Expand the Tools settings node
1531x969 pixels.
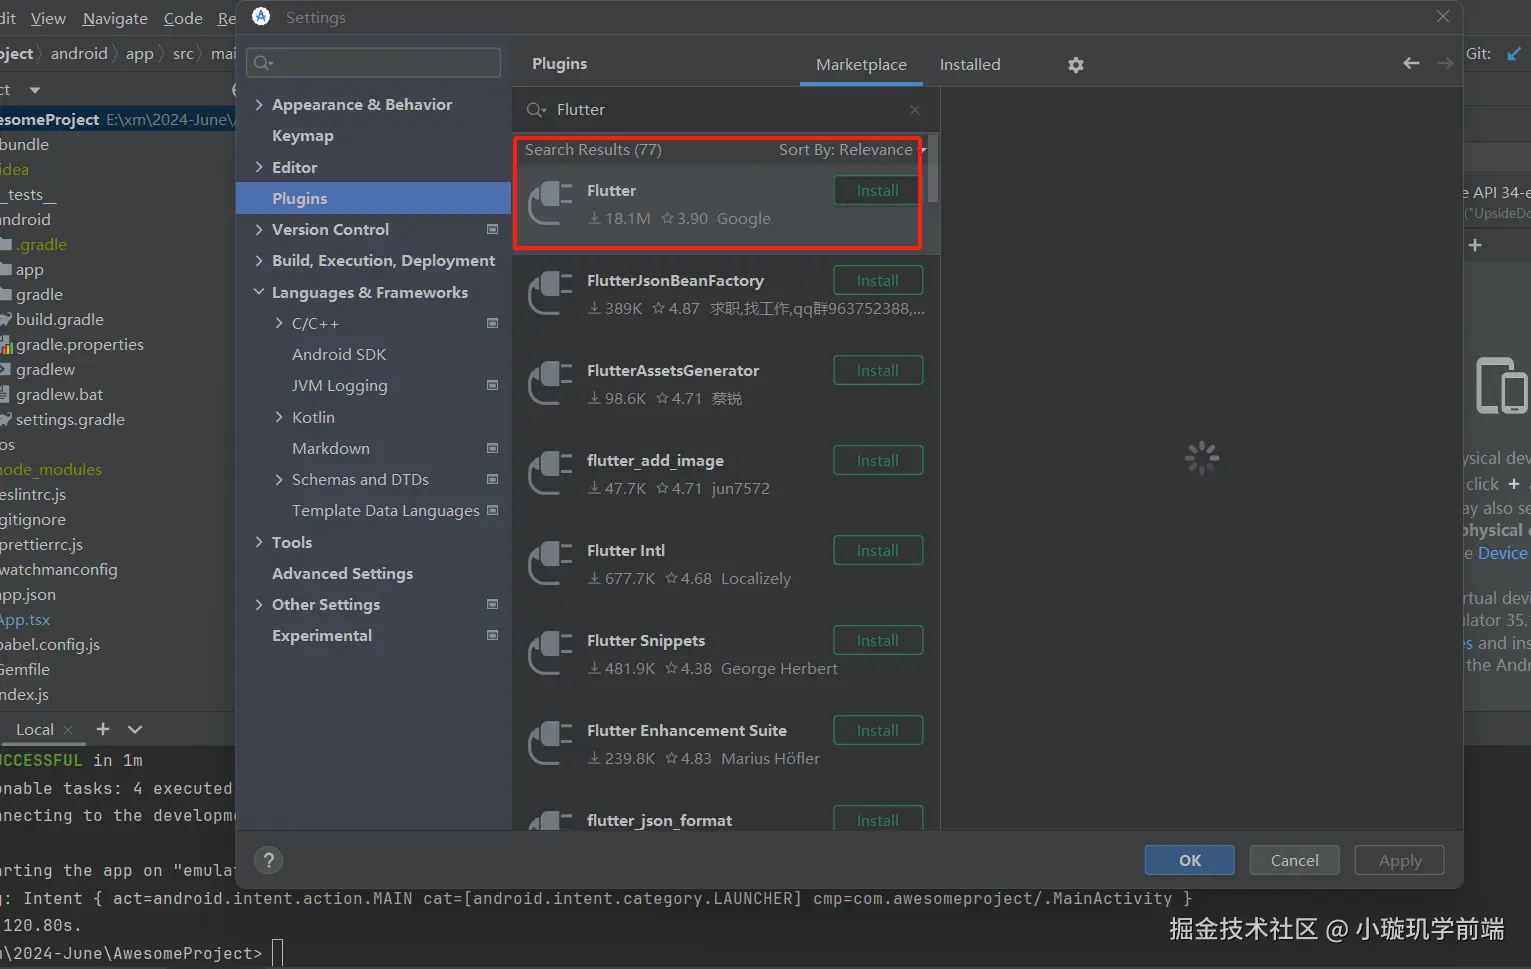(259, 542)
